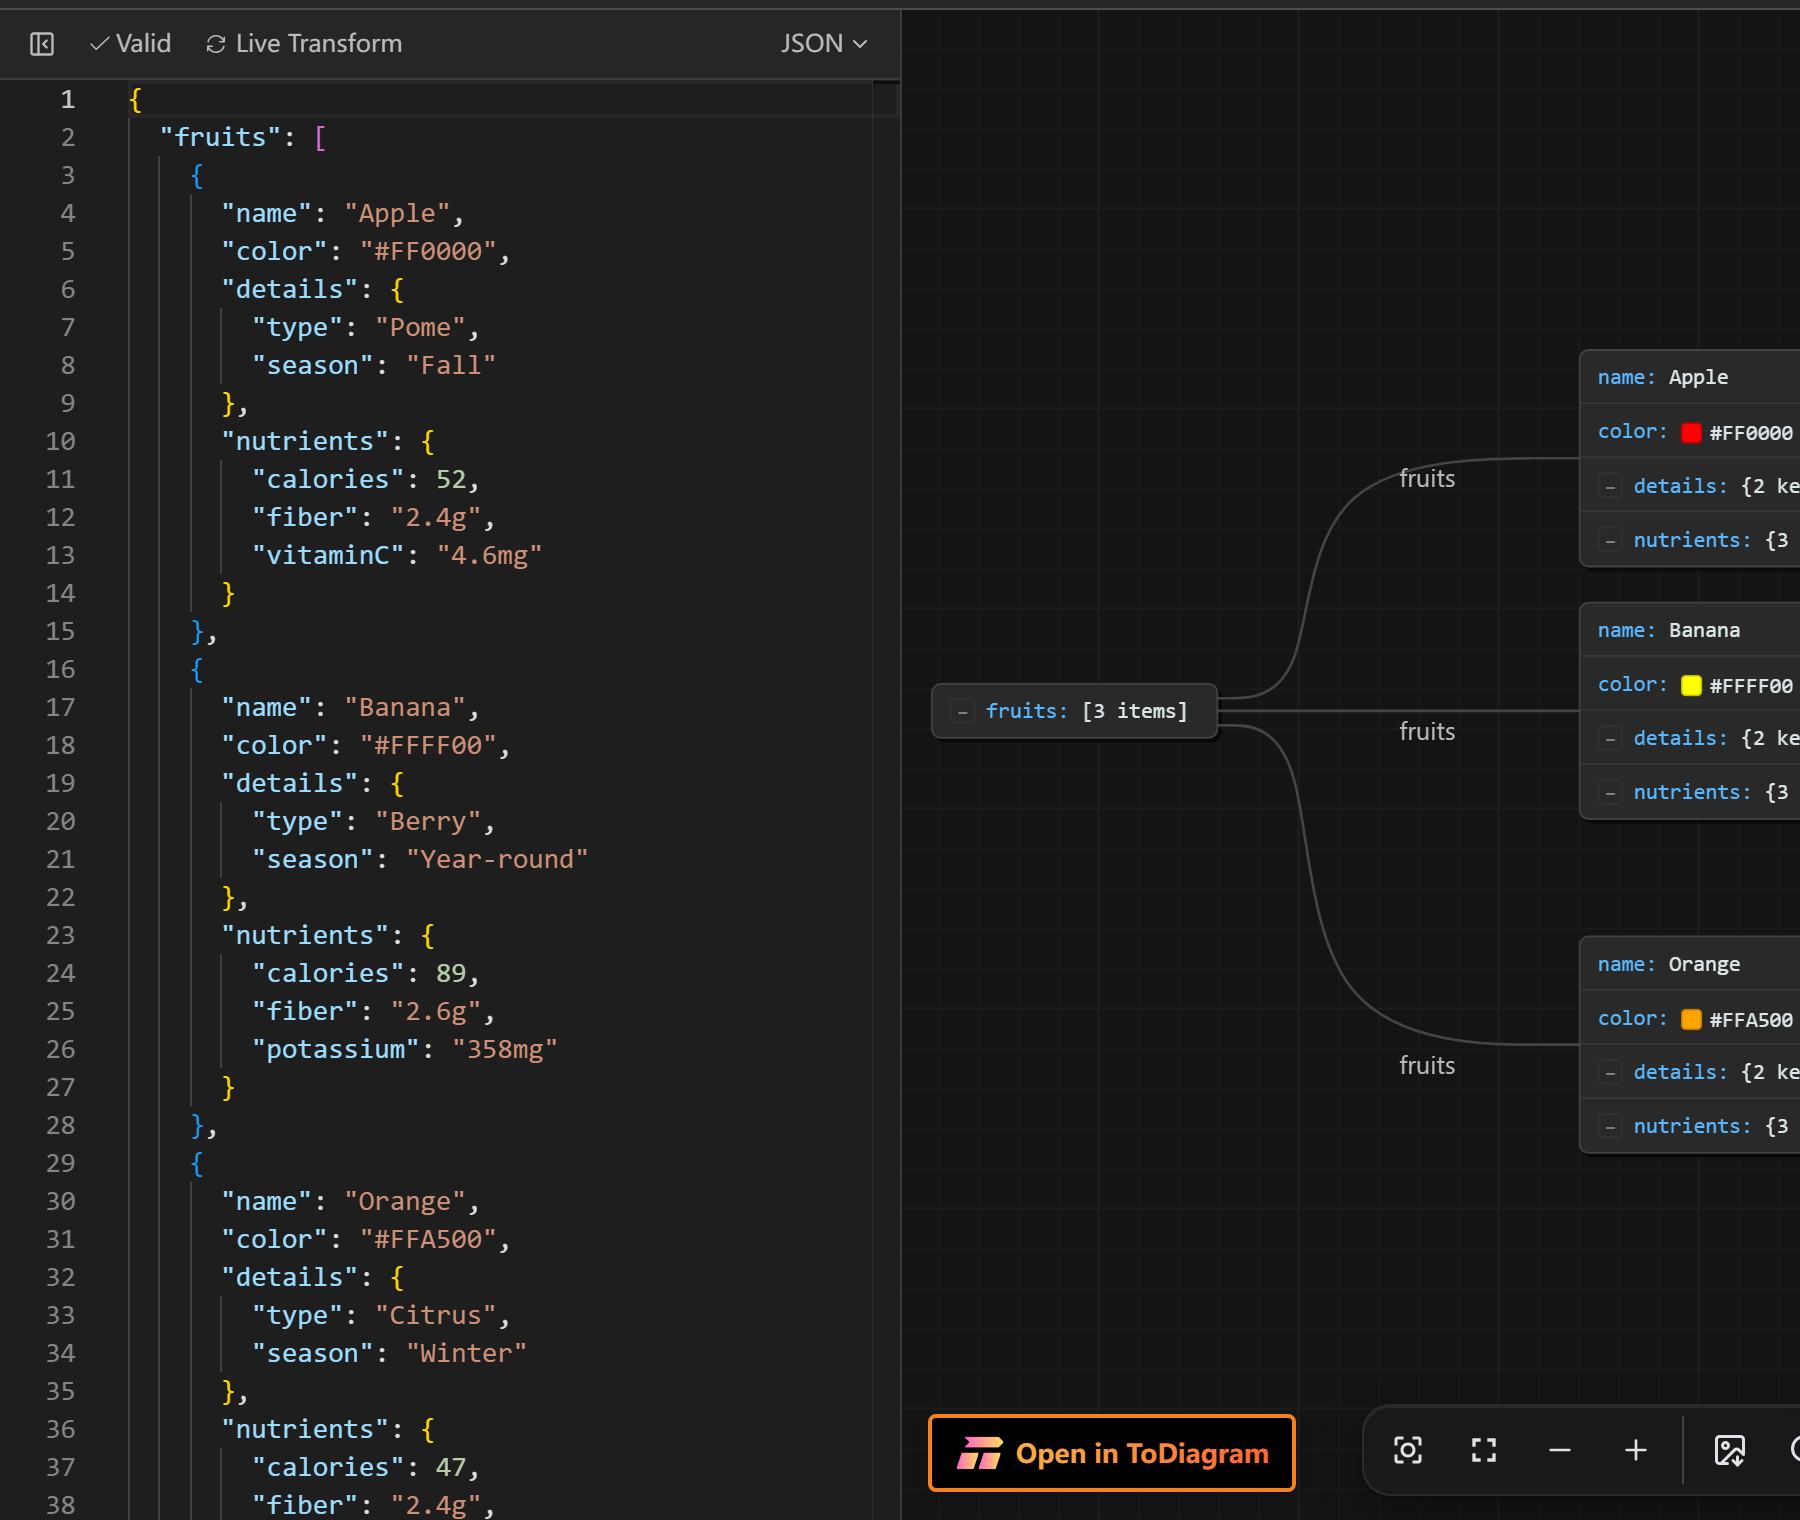Viewport: 1800px width, 1520px height.
Task: Collapse Orange's details node
Action: click(x=1610, y=1073)
